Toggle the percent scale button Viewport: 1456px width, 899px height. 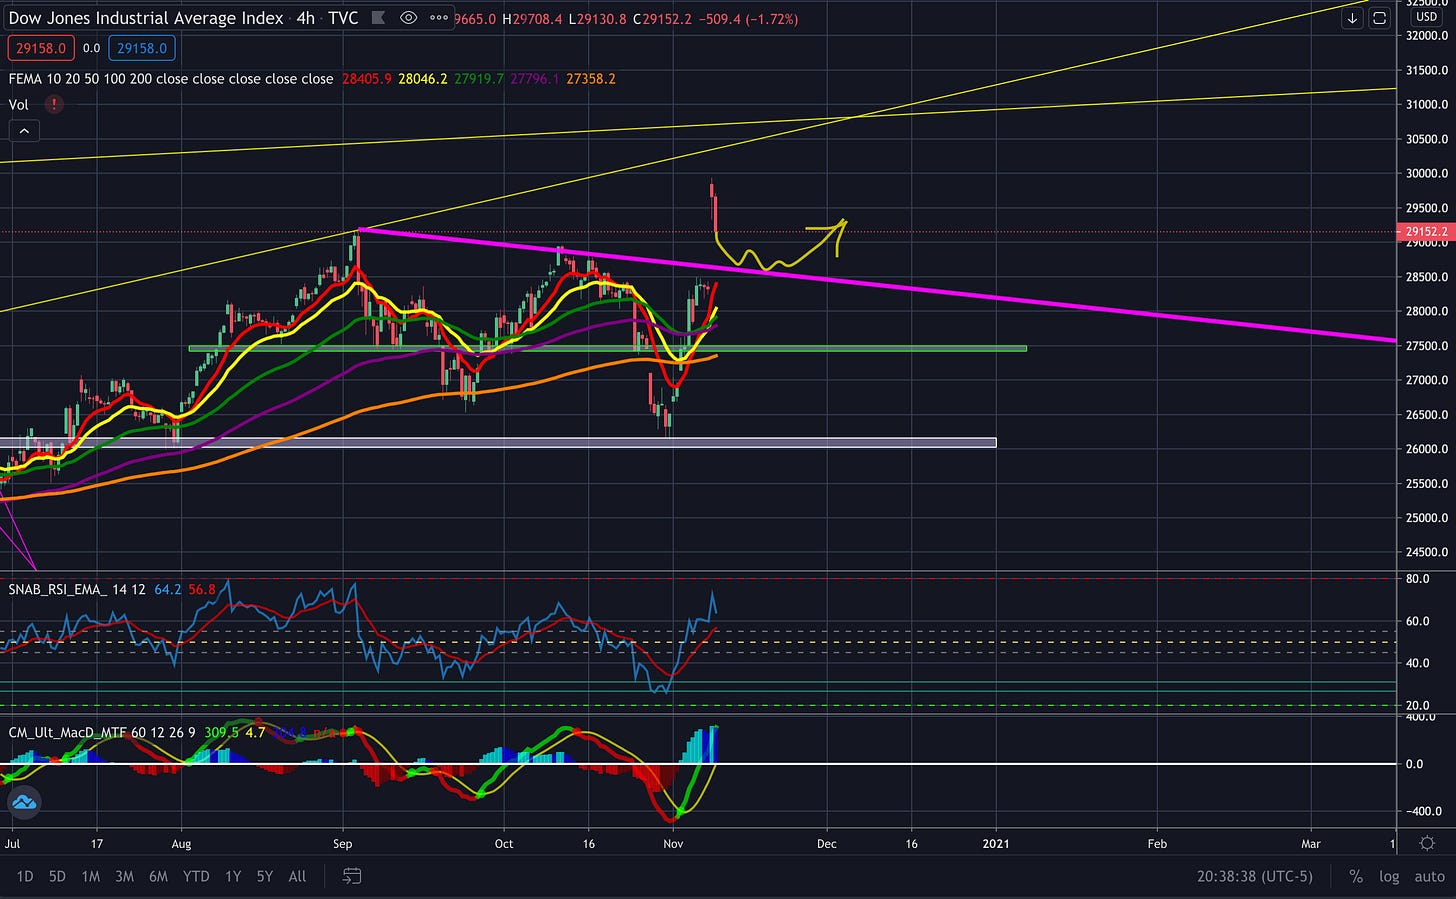point(1356,876)
